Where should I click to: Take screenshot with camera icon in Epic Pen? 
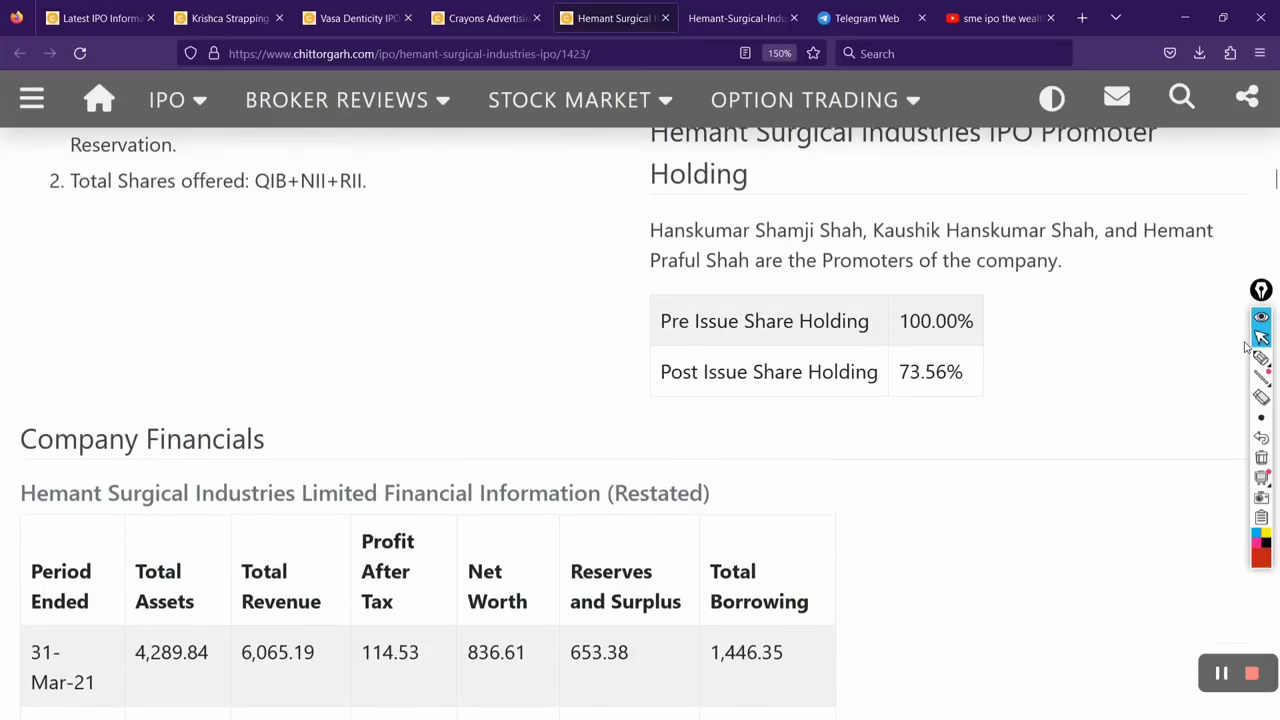point(1261,498)
